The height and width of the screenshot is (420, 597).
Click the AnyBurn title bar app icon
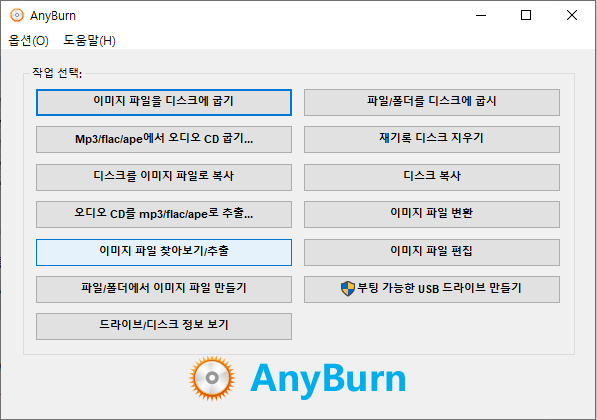[x=17, y=15]
